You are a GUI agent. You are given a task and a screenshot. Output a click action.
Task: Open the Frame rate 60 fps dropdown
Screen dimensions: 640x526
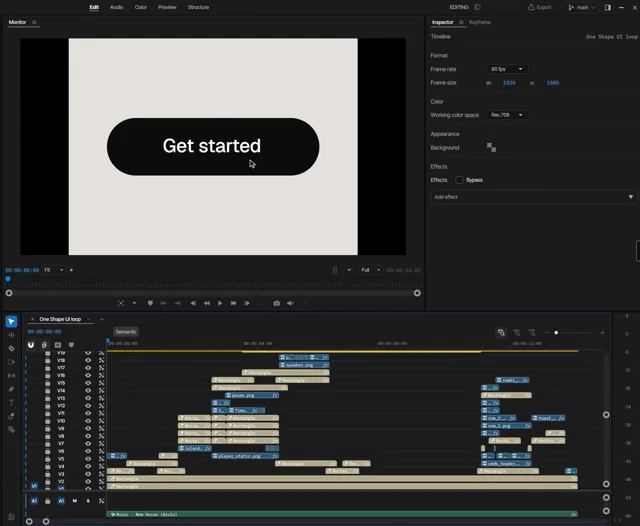click(507, 69)
